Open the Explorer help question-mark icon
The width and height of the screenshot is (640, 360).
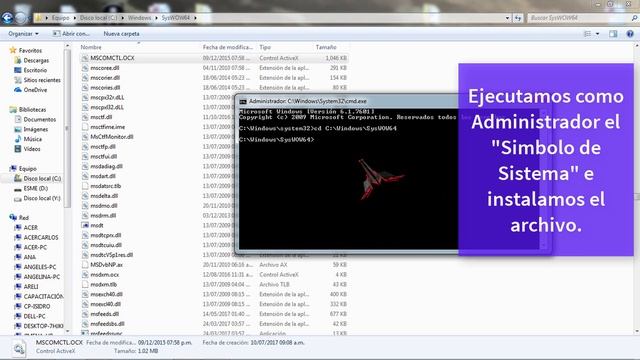pos(630,34)
